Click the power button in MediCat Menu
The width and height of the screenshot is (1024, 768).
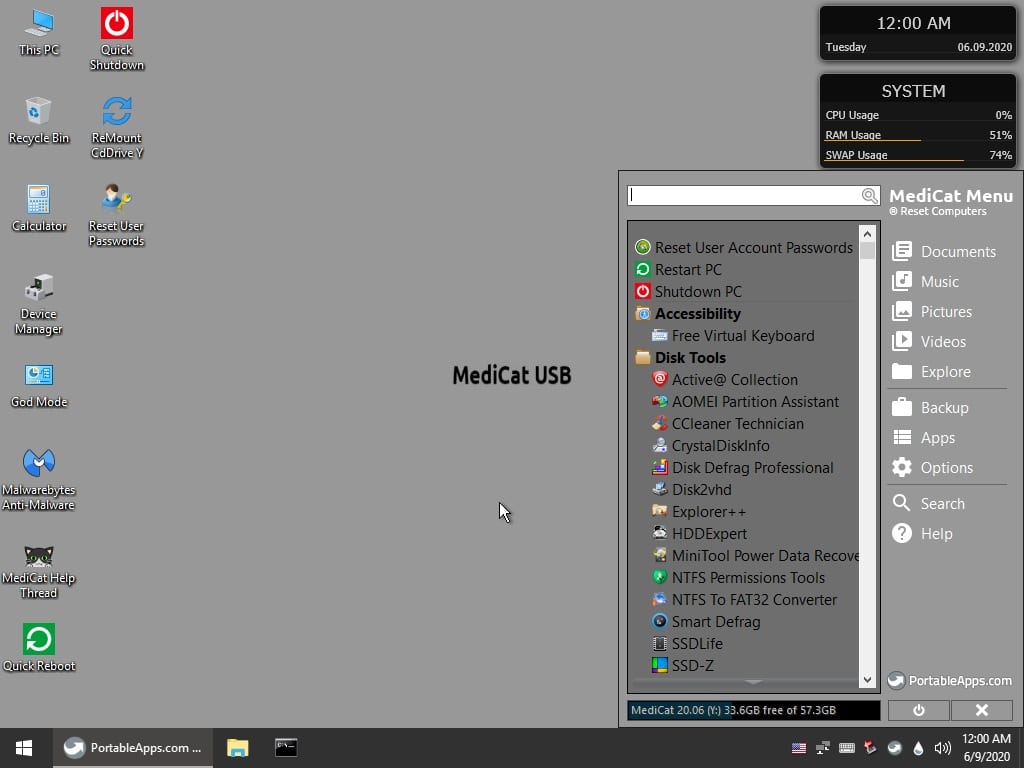tap(919, 710)
